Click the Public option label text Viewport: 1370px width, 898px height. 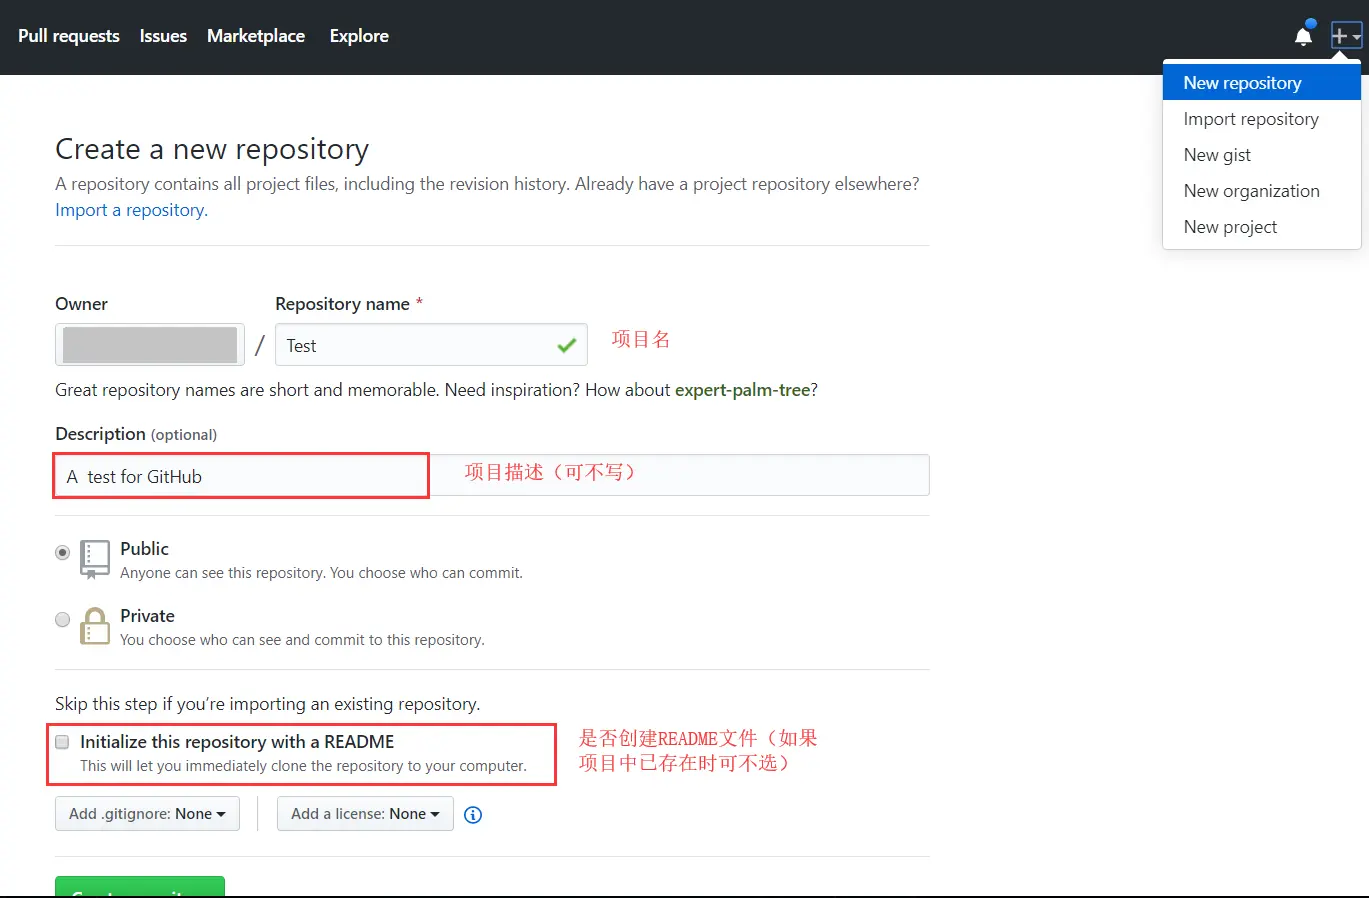[144, 549]
